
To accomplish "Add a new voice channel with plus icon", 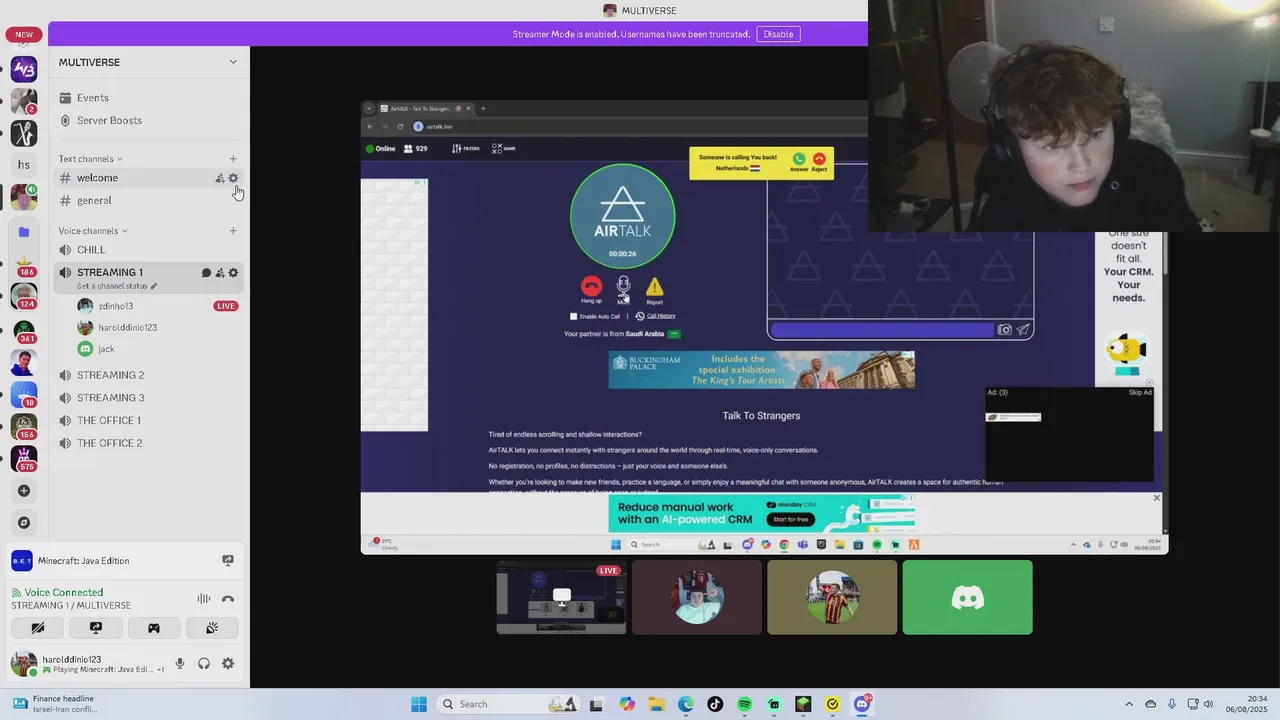I will click(x=233, y=231).
